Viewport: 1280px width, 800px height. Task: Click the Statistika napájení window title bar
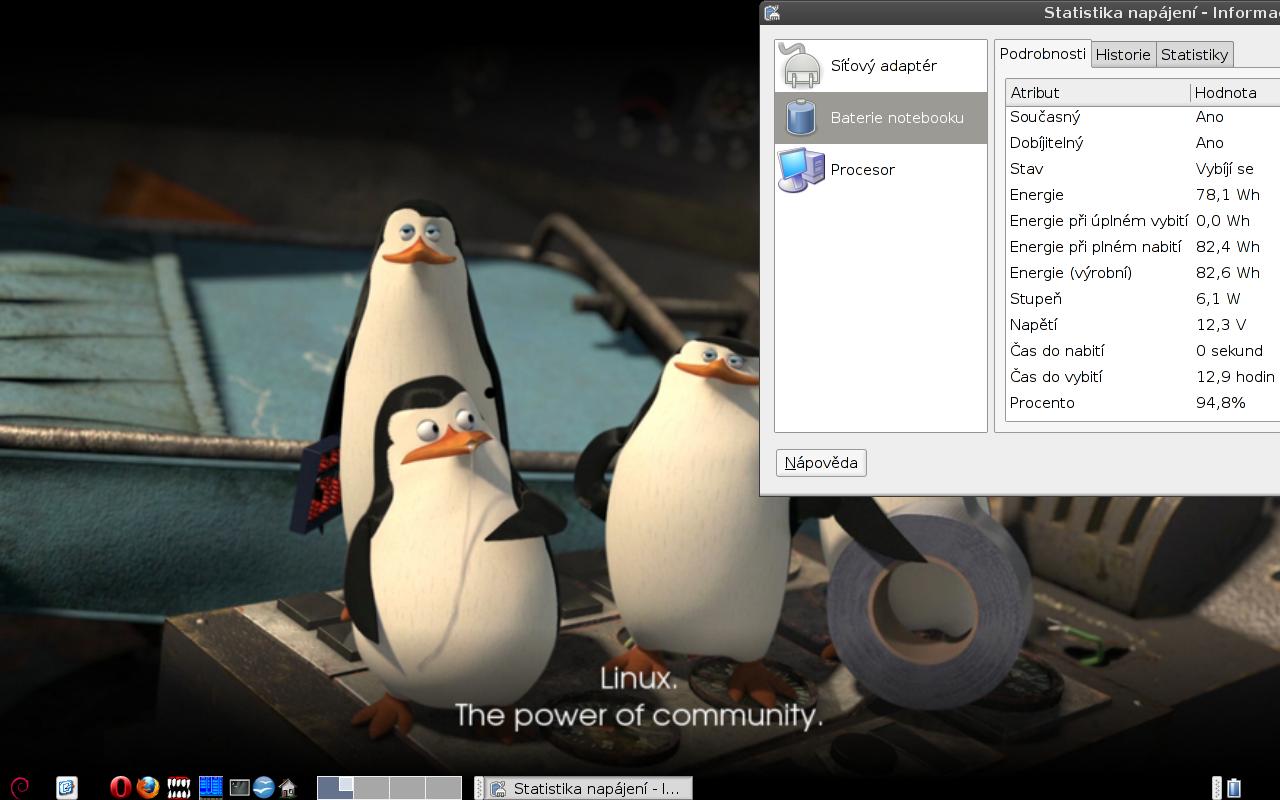[1020, 12]
